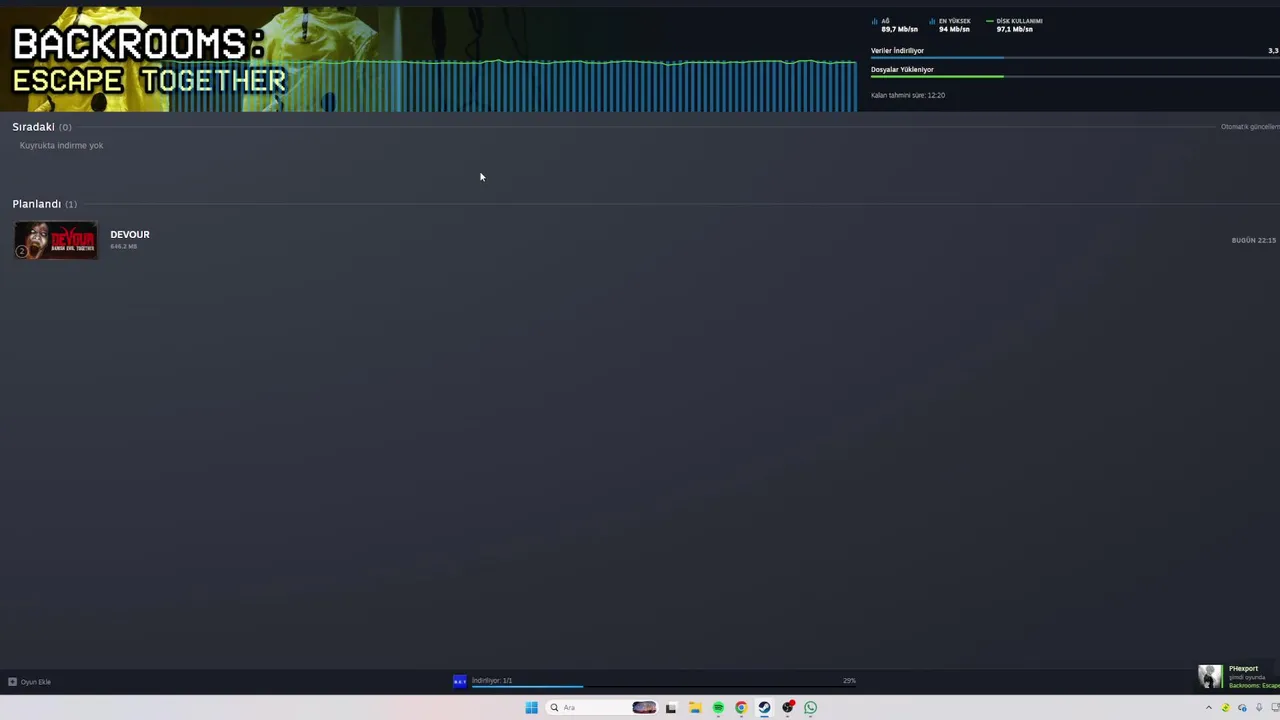Click the DEVOUR 646.2 MB size text
Image resolution: width=1280 pixels, height=720 pixels.
pos(124,246)
